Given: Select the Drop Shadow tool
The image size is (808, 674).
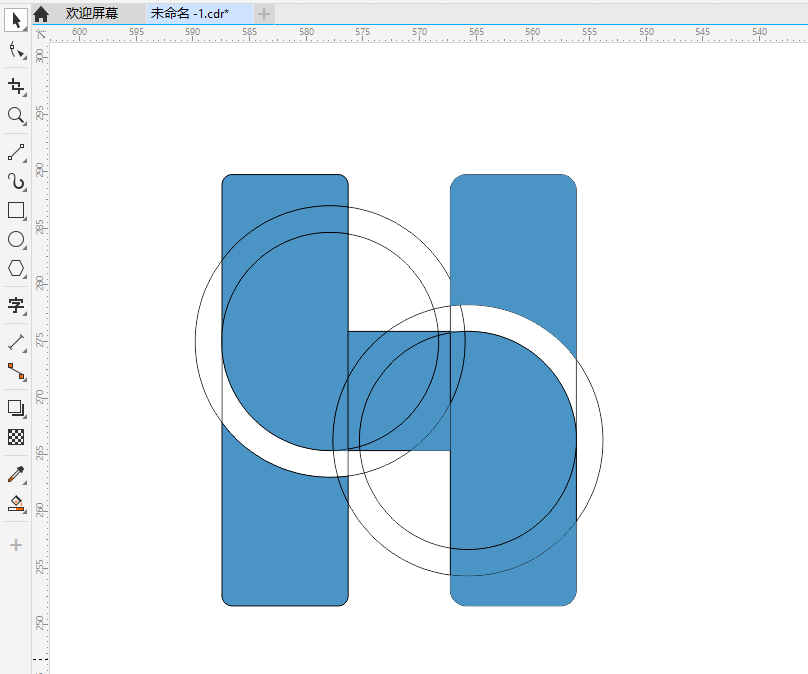Looking at the screenshot, I should tap(16, 408).
